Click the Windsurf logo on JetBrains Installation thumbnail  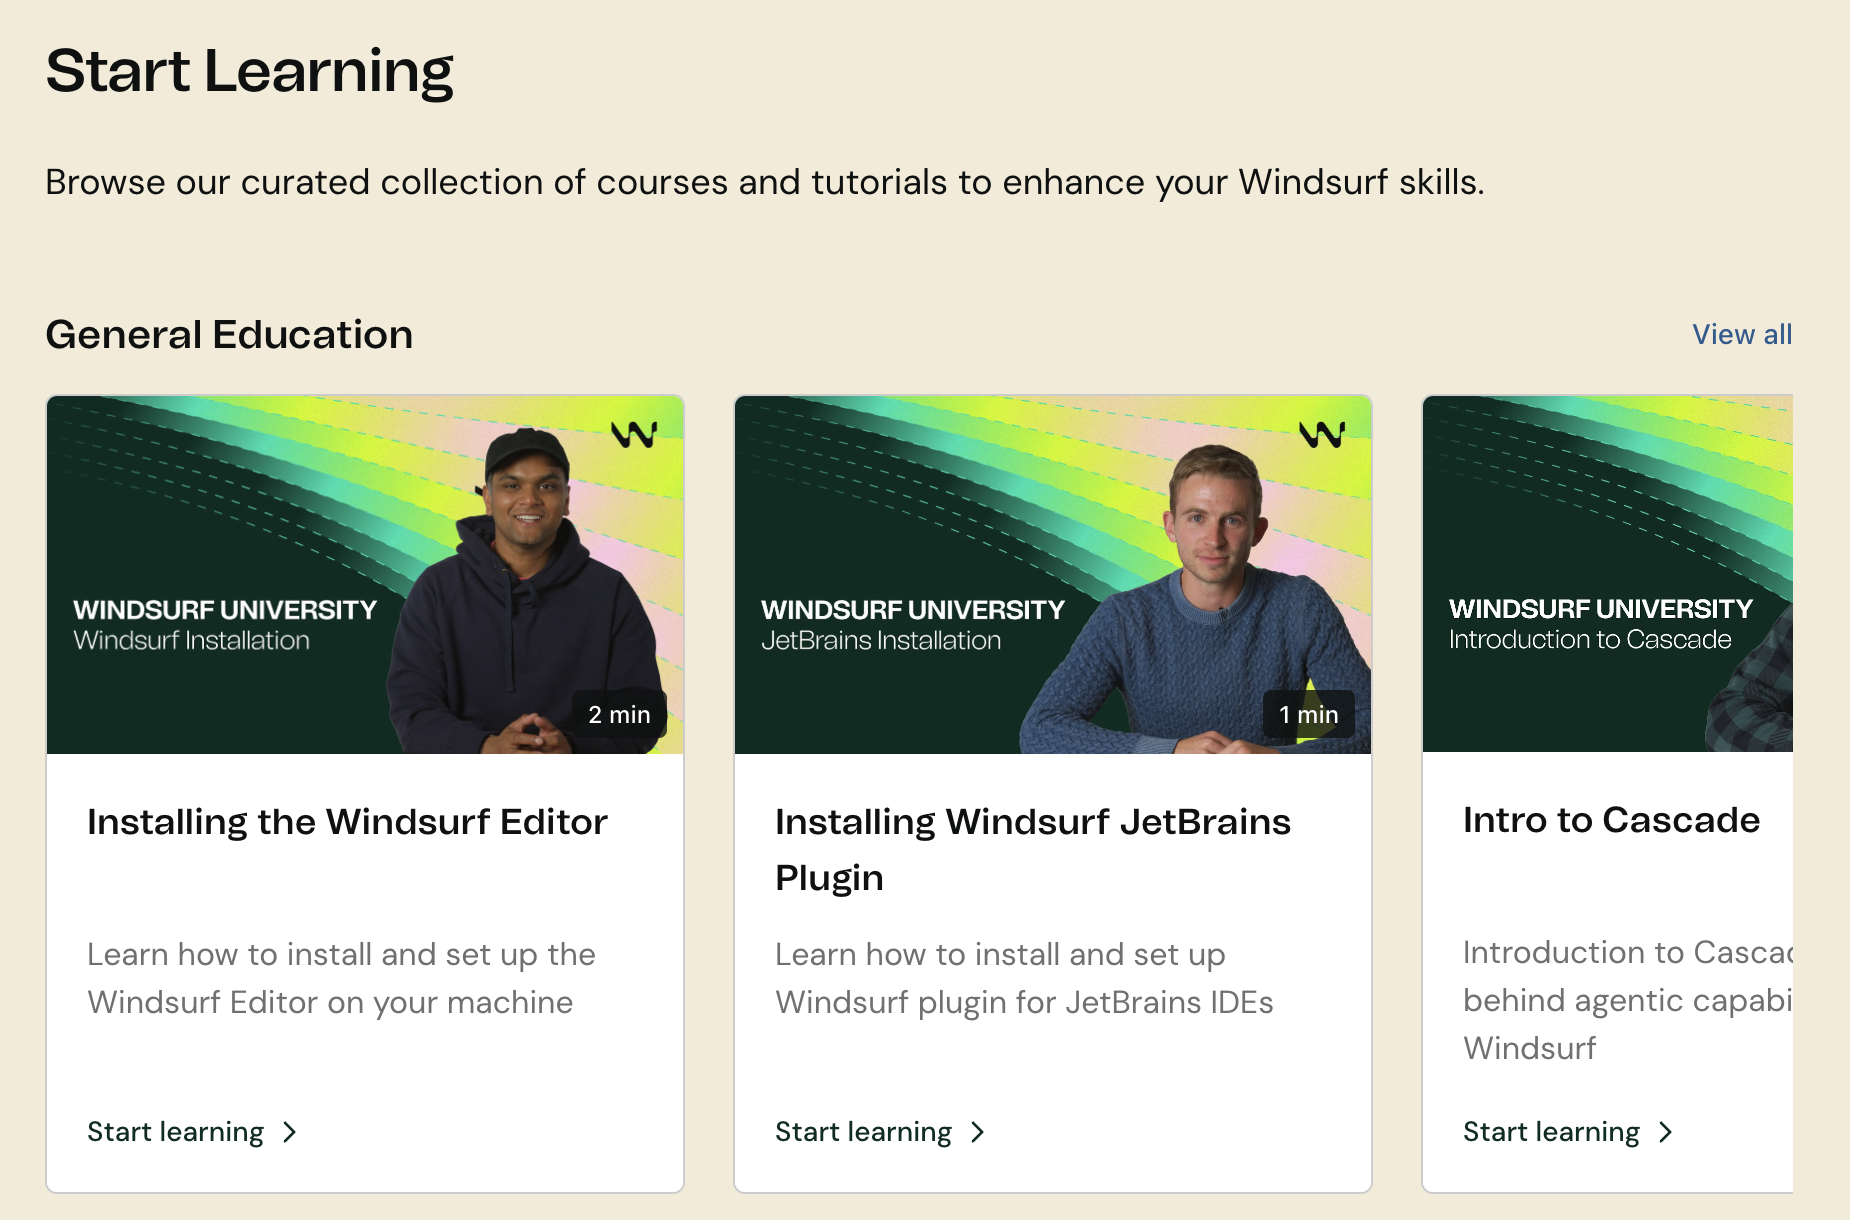point(1322,434)
